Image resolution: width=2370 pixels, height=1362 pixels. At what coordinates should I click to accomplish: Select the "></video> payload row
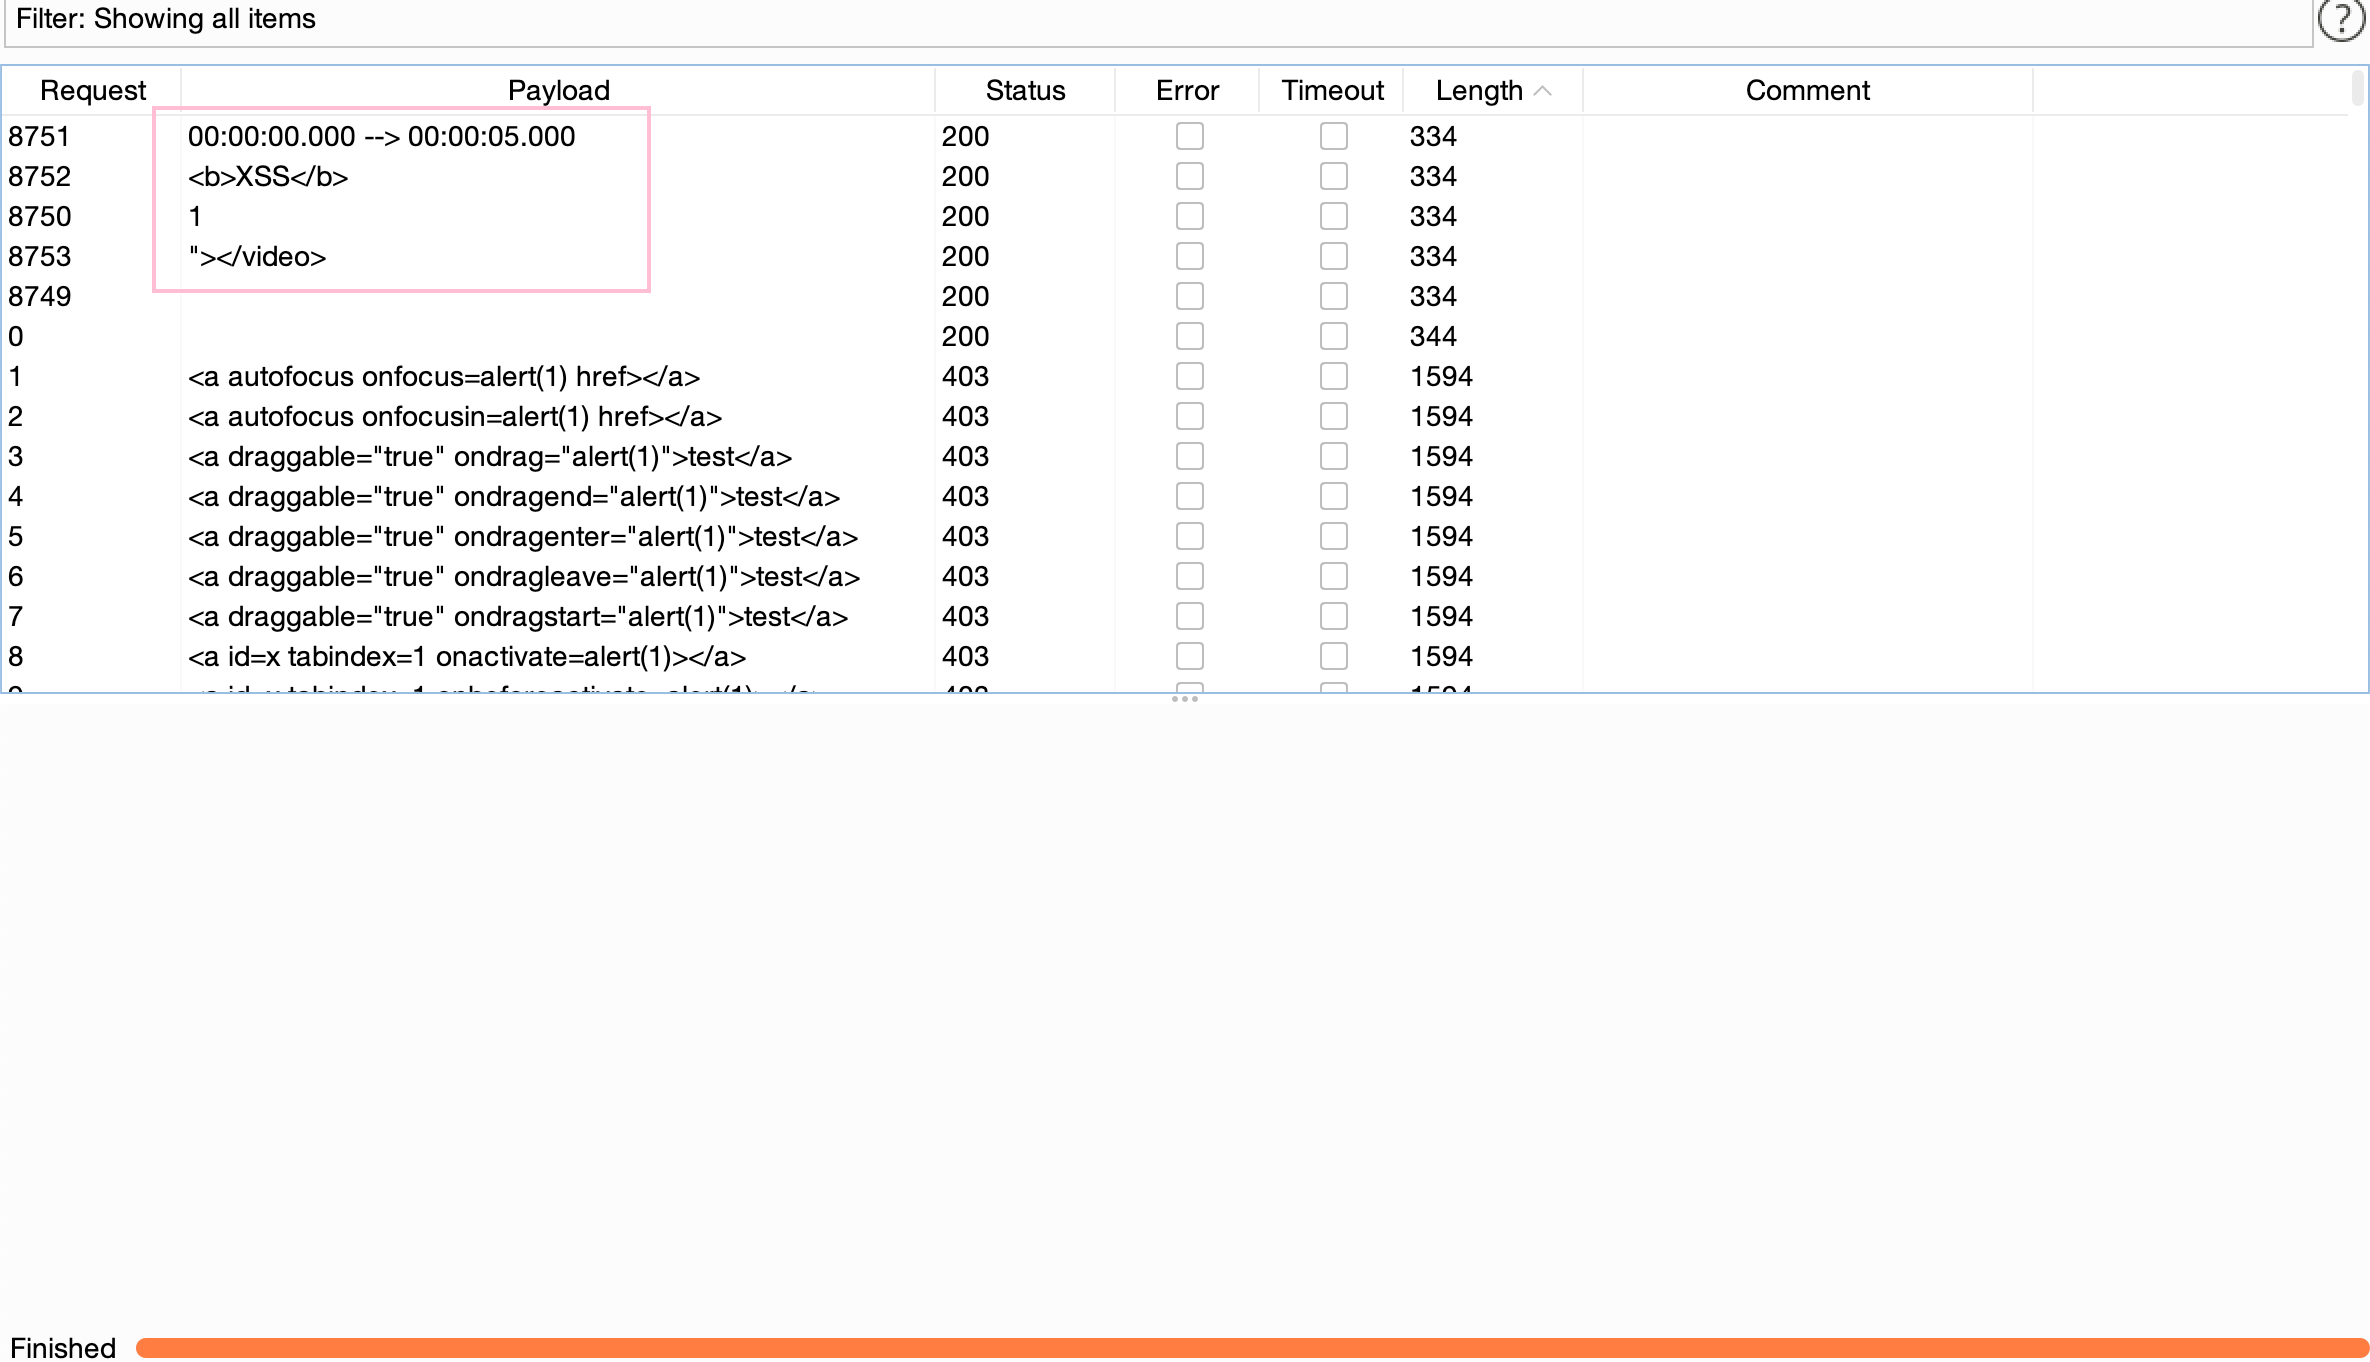pyautogui.click(x=257, y=256)
